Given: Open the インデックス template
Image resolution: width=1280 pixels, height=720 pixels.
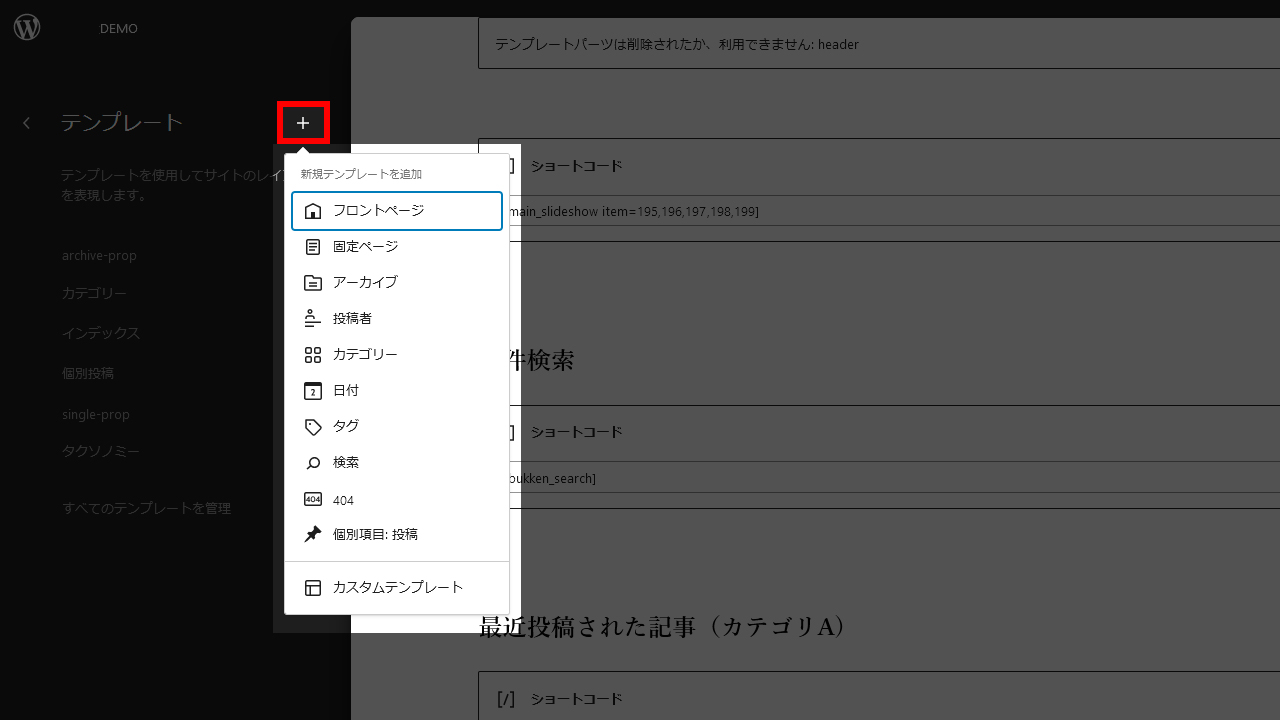Looking at the screenshot, I should [x=101, y=333].
